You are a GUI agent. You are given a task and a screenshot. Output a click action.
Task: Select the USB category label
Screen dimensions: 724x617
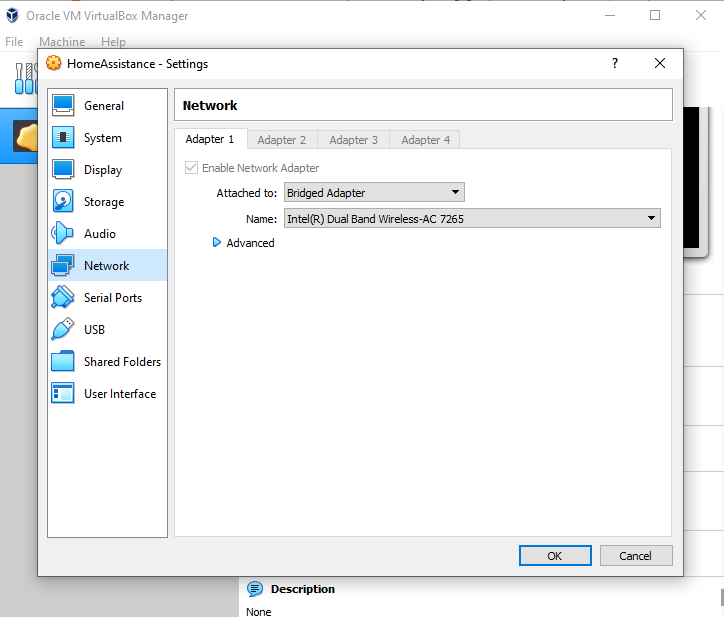[x=94, y=330]
